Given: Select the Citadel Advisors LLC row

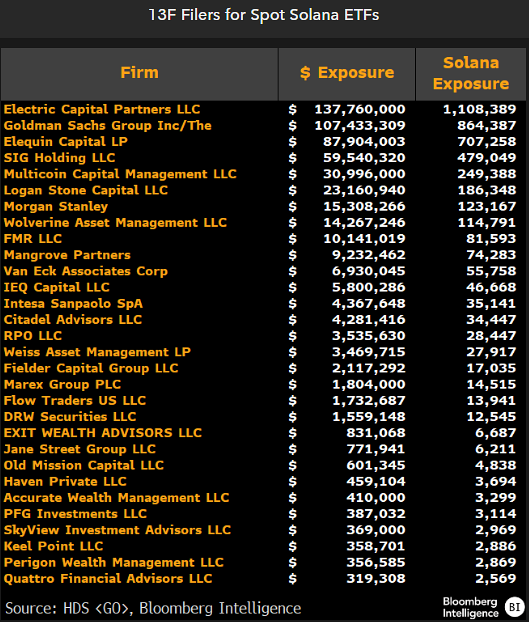Looking at the screenshot, I should [x=264, y=320].
